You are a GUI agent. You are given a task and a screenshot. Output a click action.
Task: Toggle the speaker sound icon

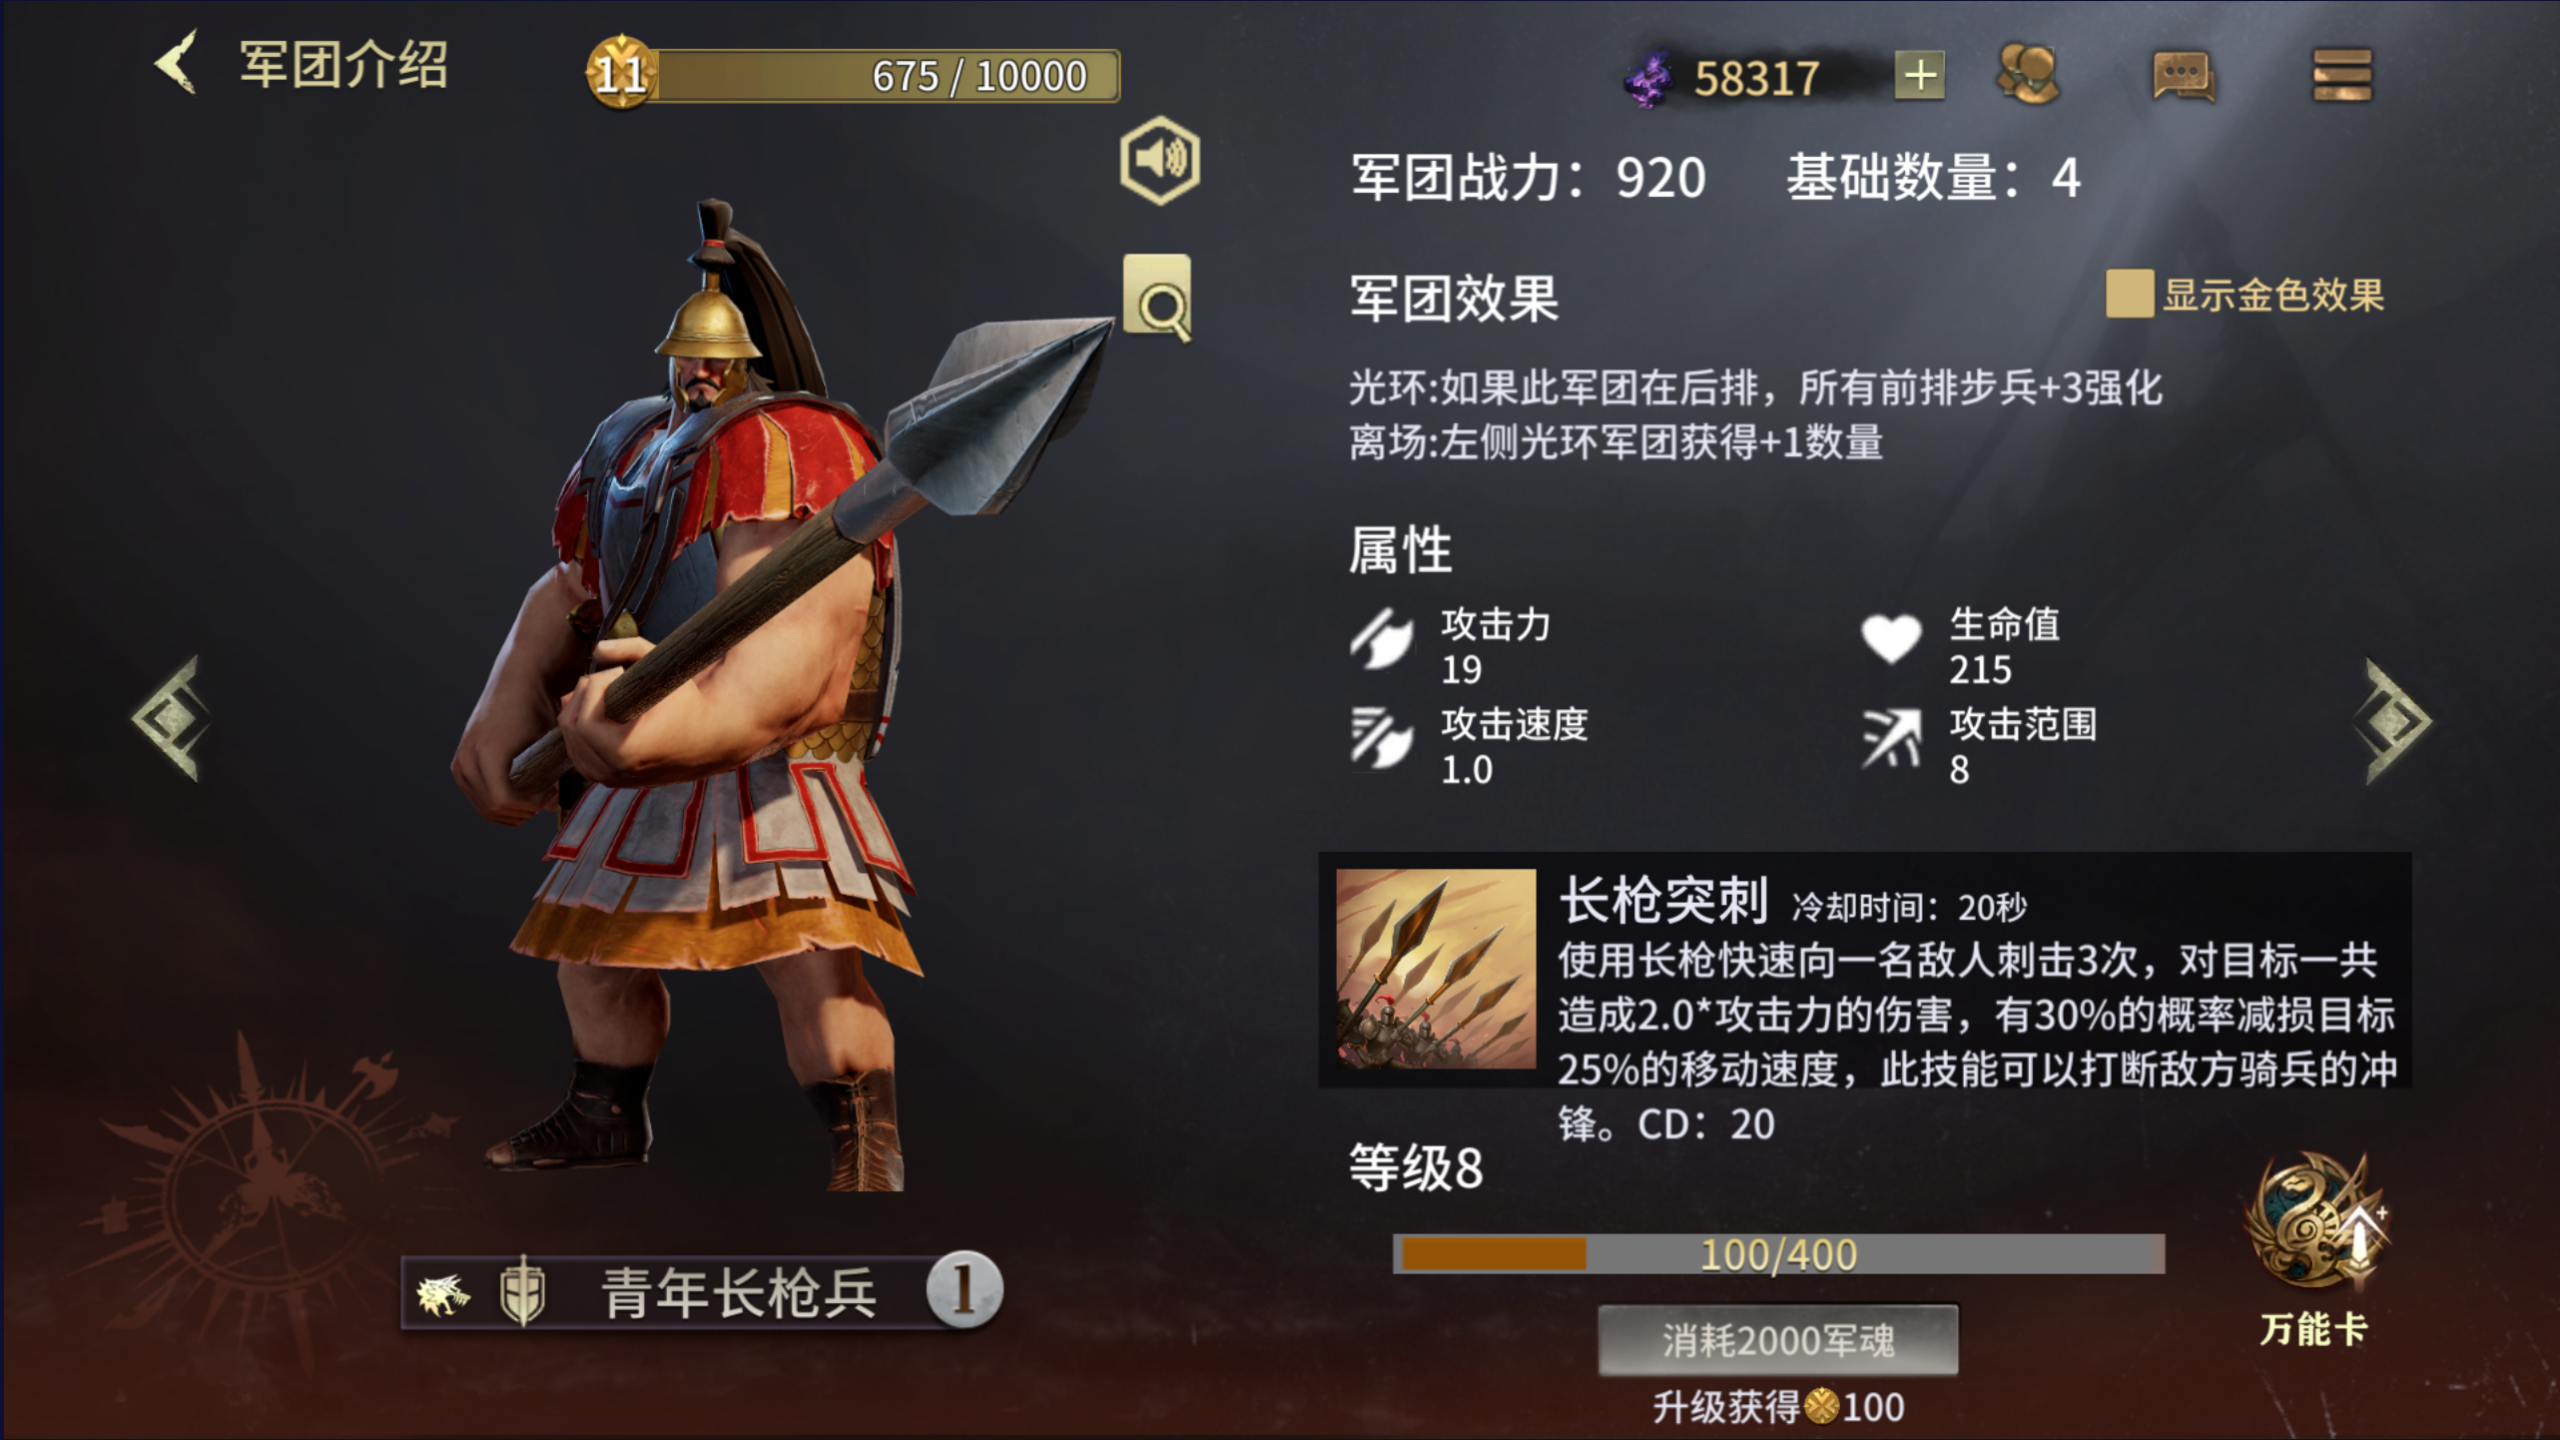(x=1160, y=160)
